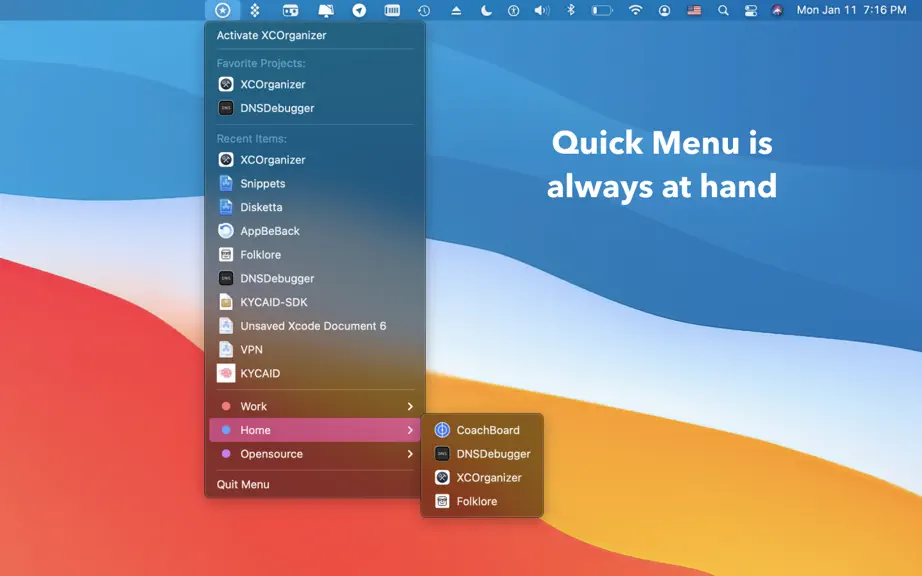This screenshot has height=576, width=922.
Task: Open the Time Machine menu bar icon
Action: pyautogui.click(x=424, y=10)
